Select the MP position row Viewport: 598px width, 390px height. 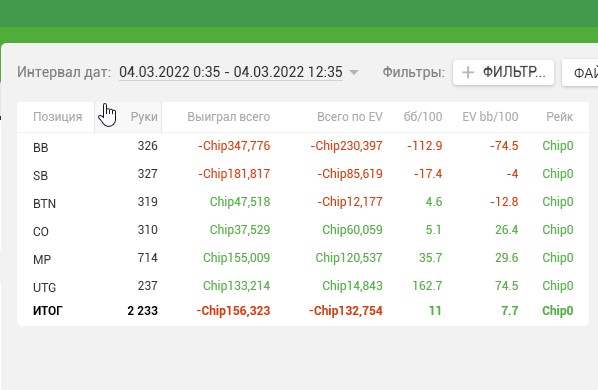[303, 258]
